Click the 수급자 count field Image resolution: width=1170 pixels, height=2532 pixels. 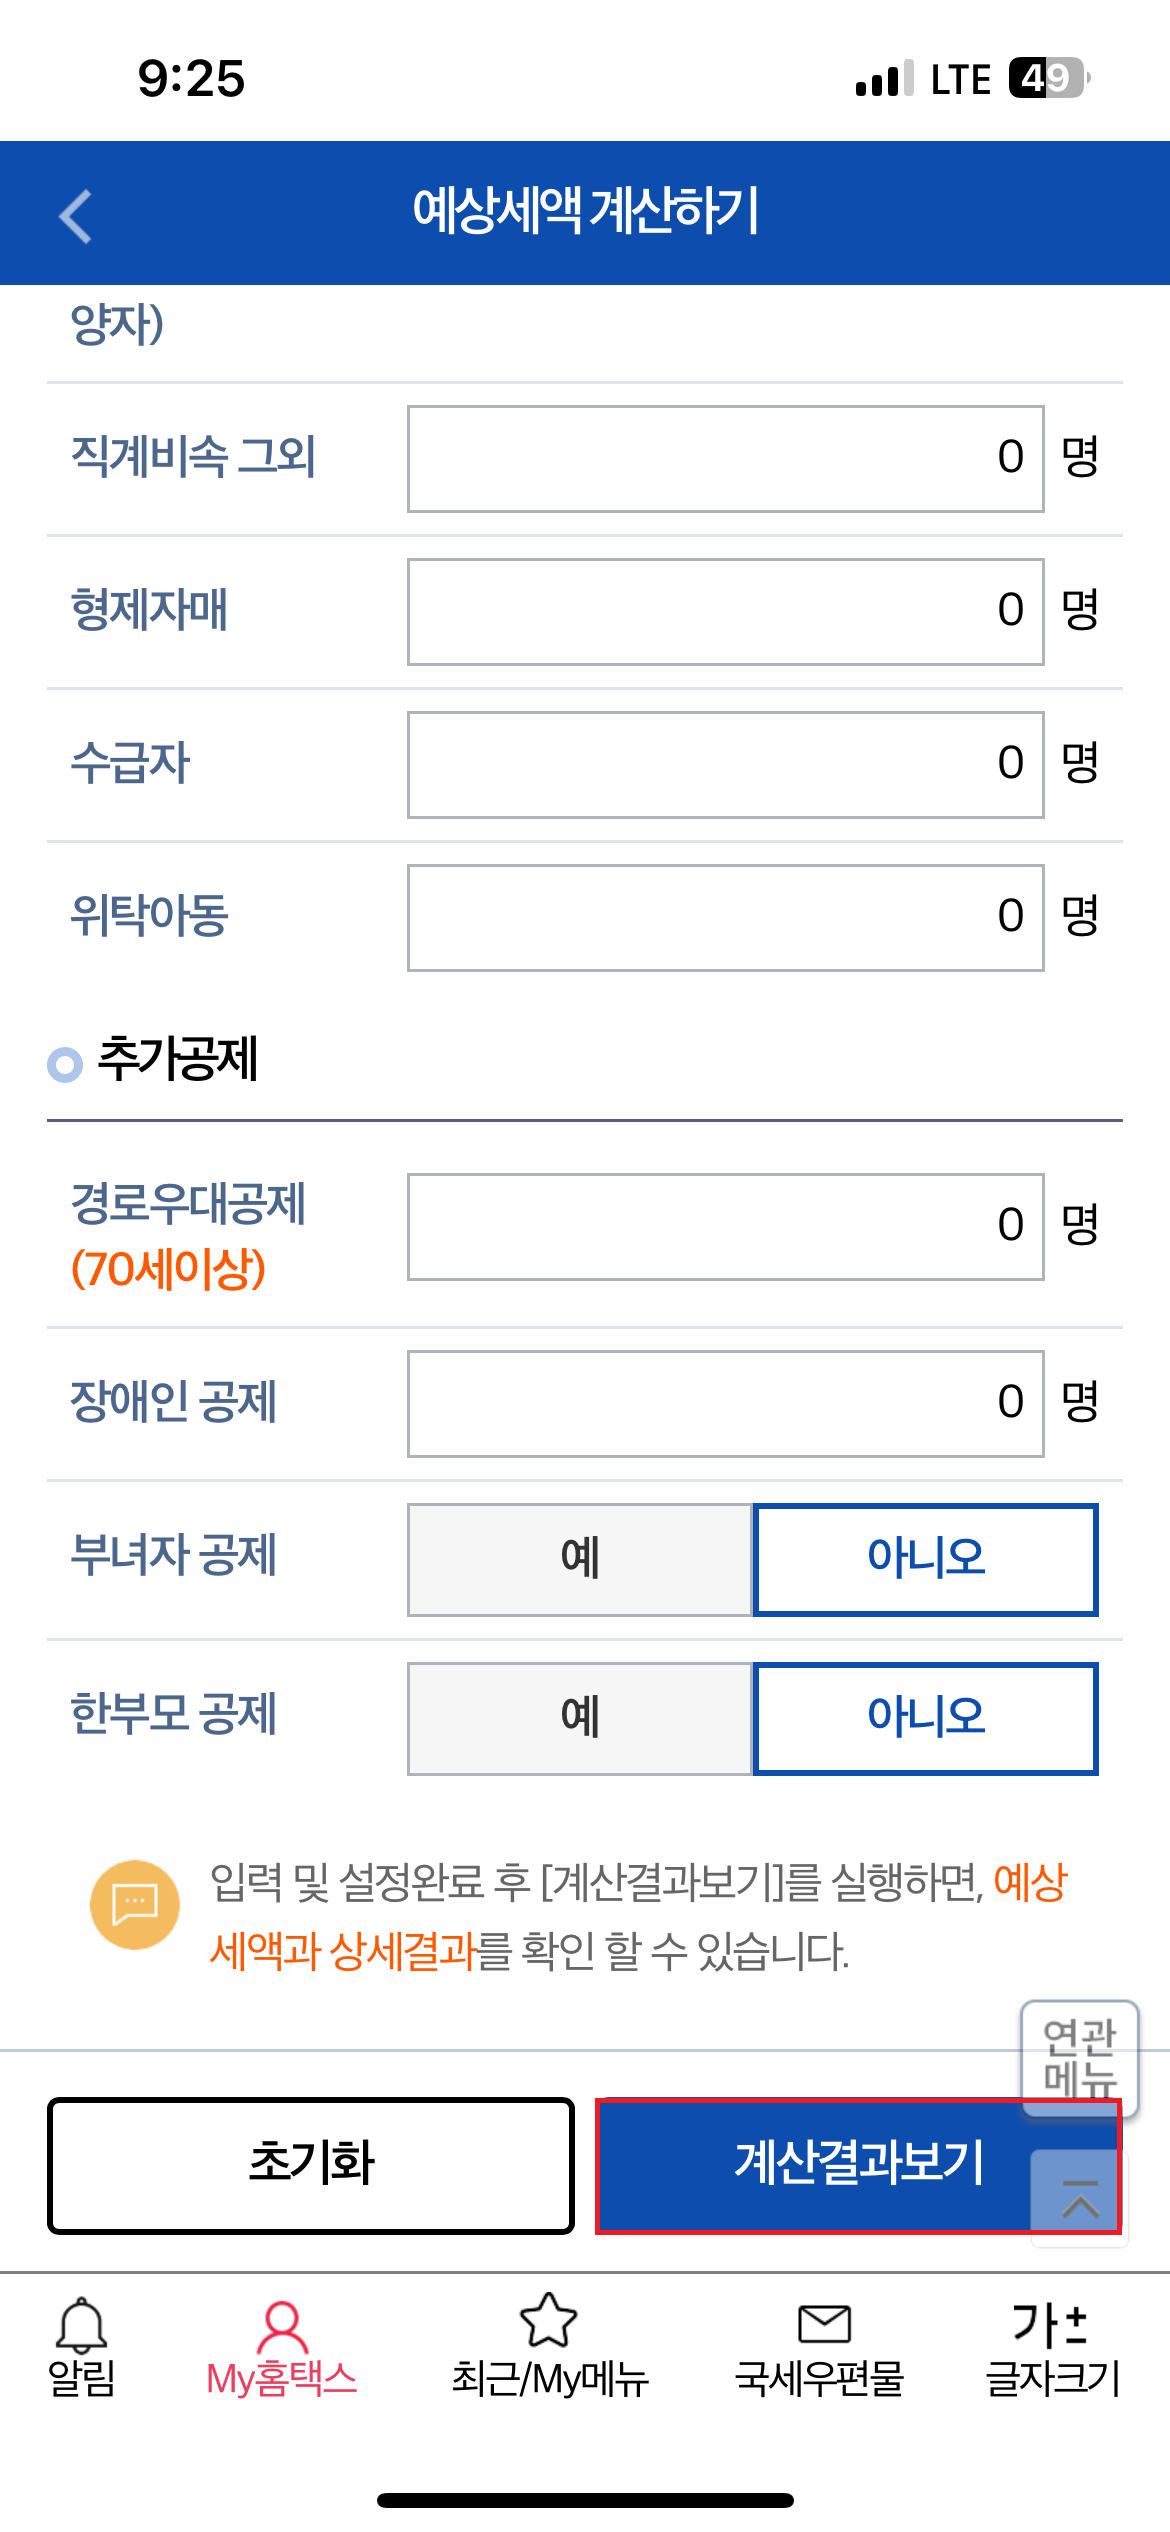tap(725, 764)
